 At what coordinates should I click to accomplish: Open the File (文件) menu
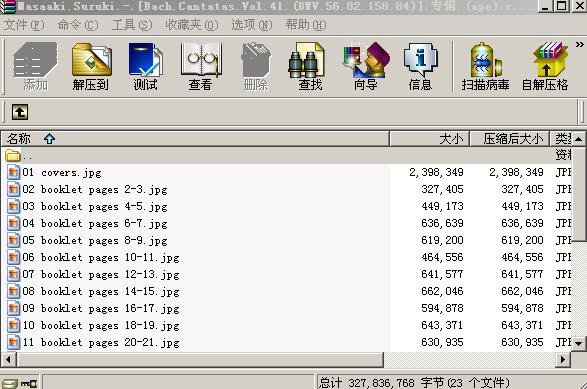tap(24, 25)
